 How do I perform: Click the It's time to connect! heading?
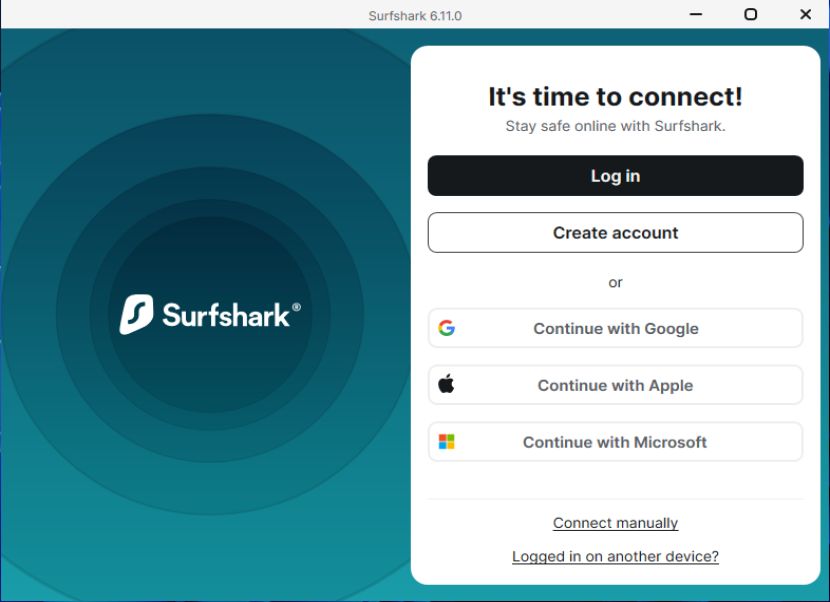(615, 97)
